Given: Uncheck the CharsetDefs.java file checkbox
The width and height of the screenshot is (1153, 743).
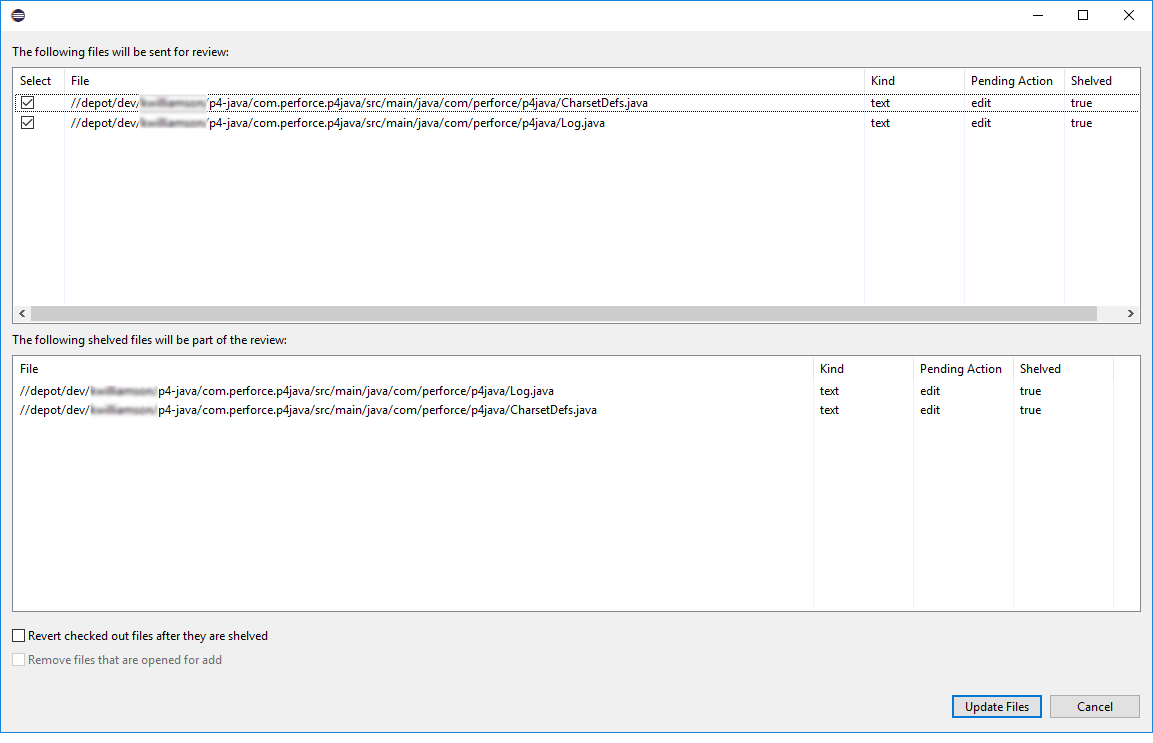Looking at the screenshot, I should point(28,103).
